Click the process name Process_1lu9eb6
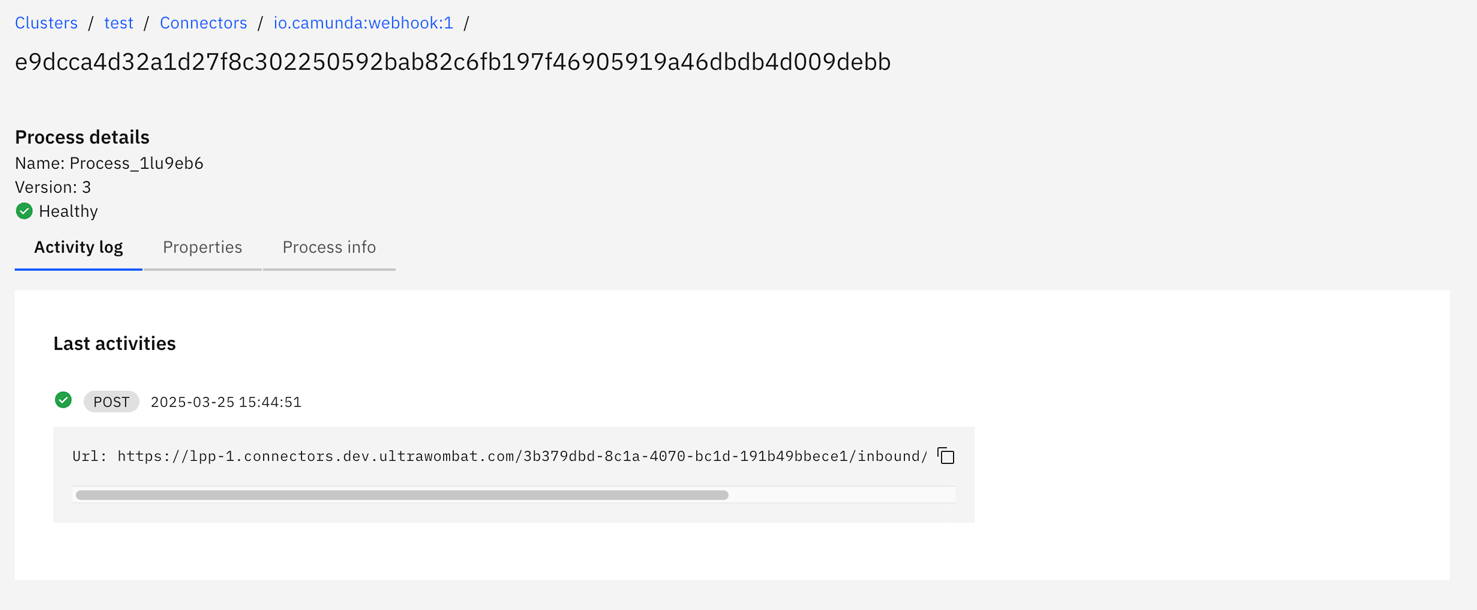The width and height of the screenshot is (1477, 610). pyautogui.click(x=136, y=163)
